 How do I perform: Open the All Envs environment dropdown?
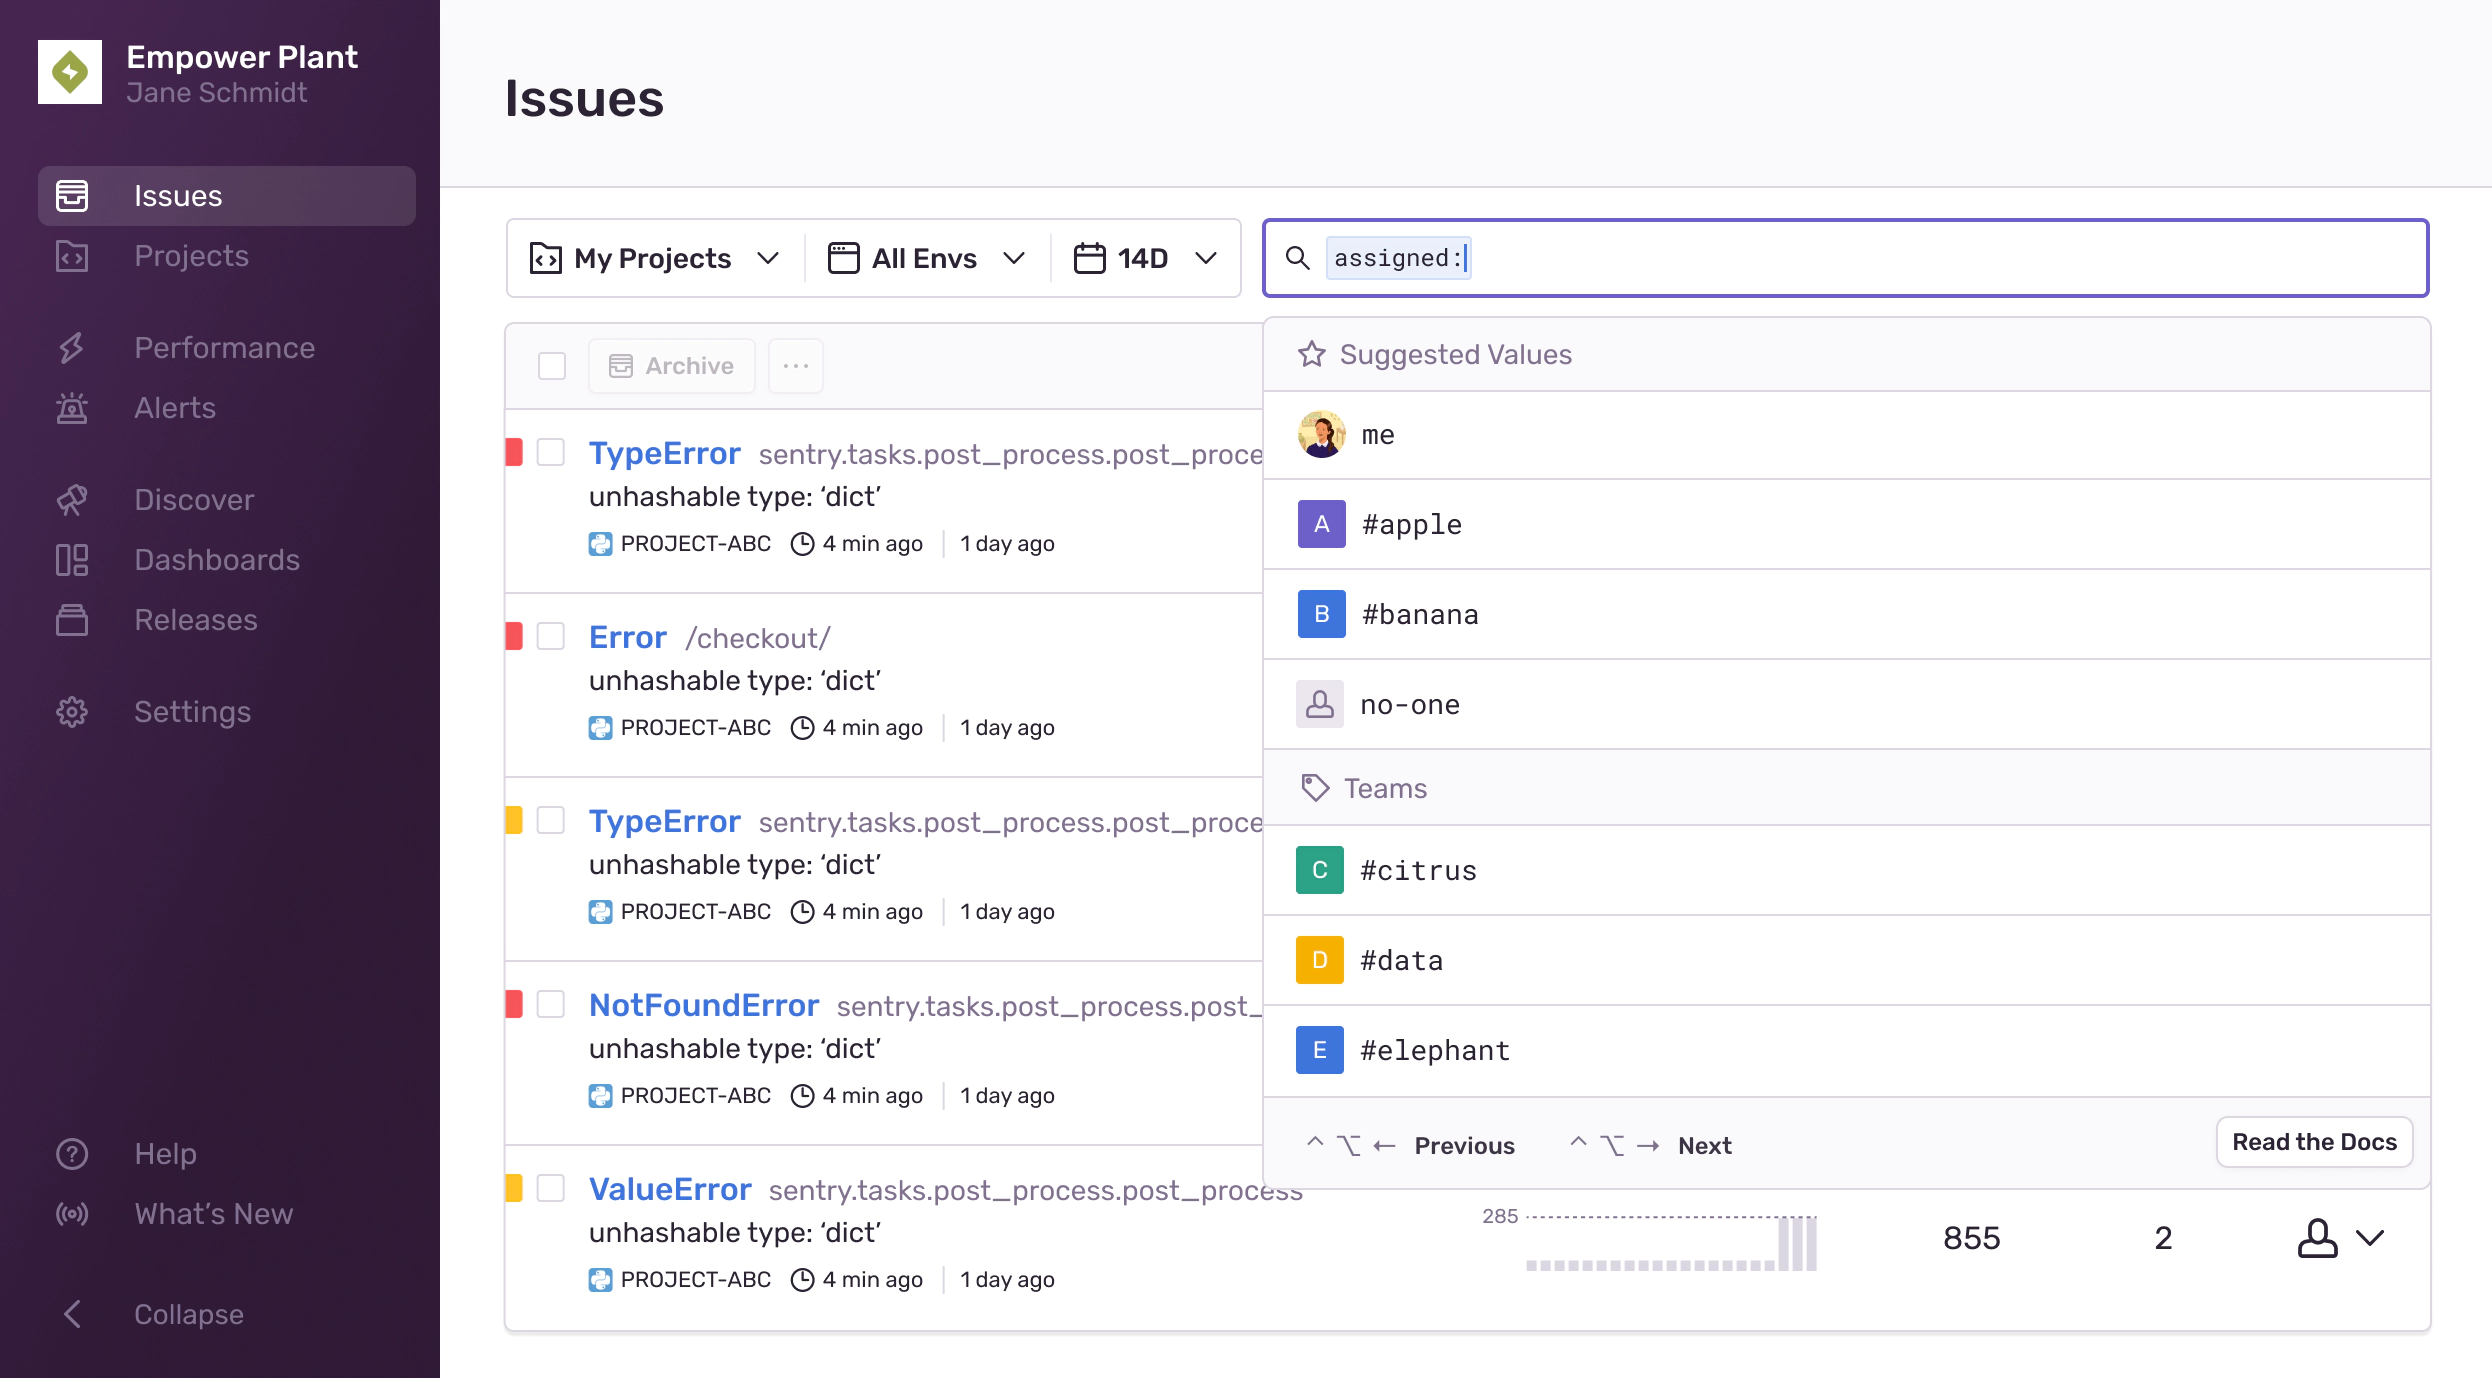click(x=926, y=258)
